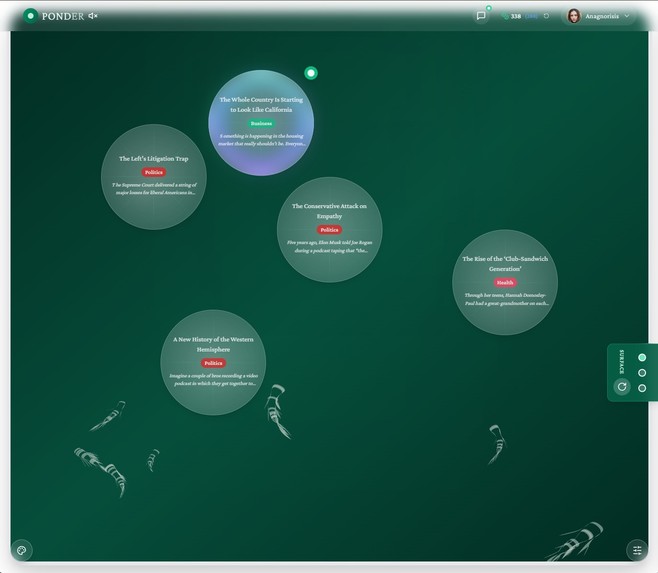
Task: Click the Hannah Domoslay-Paul excerpt text
Action: pyautogui.click(x=506, y=299)
